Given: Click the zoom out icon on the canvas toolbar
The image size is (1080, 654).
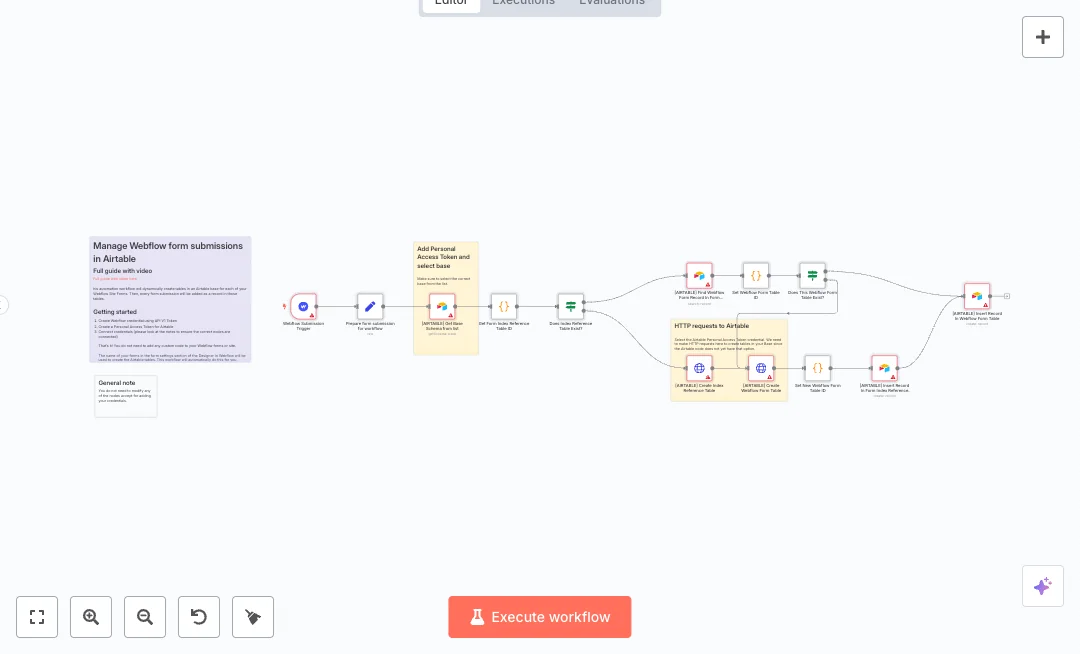Looking at the screenshot, I should [145, 617].
